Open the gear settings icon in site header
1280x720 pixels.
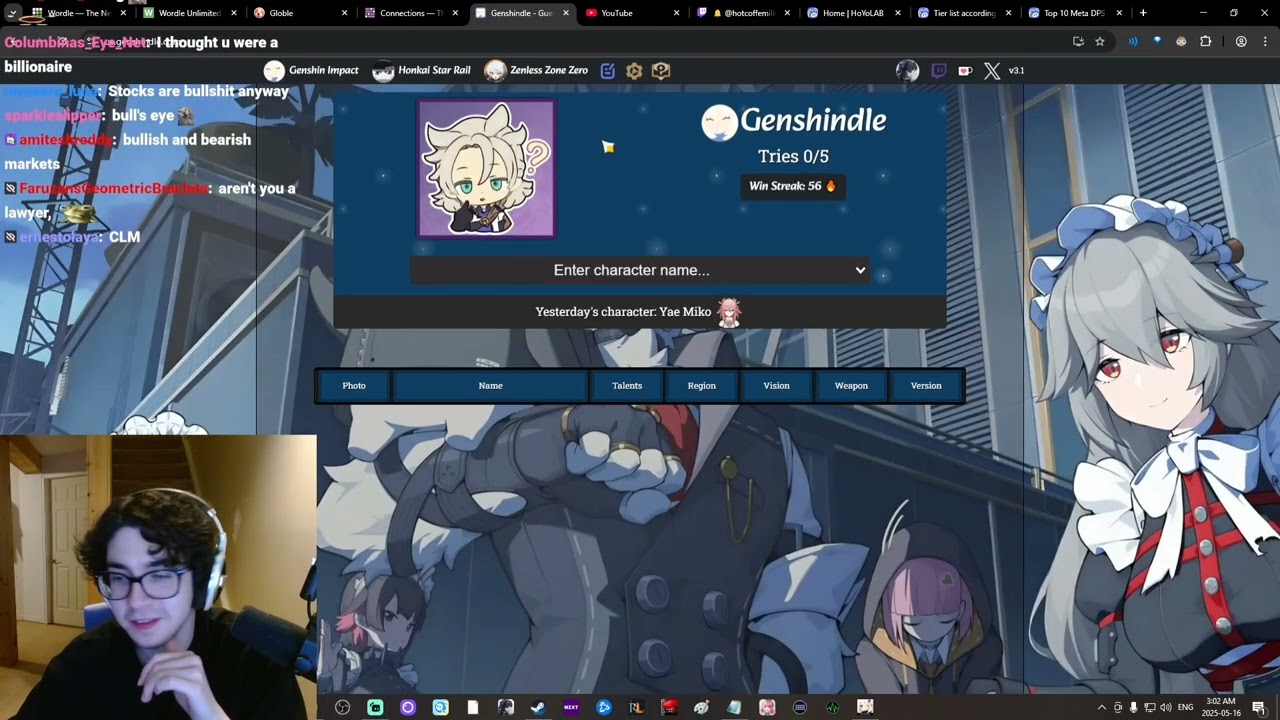pos(634,70)
